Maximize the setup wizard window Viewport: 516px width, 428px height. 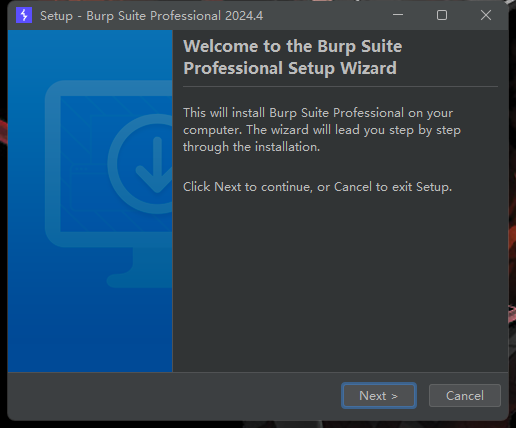tap(442, 15)
